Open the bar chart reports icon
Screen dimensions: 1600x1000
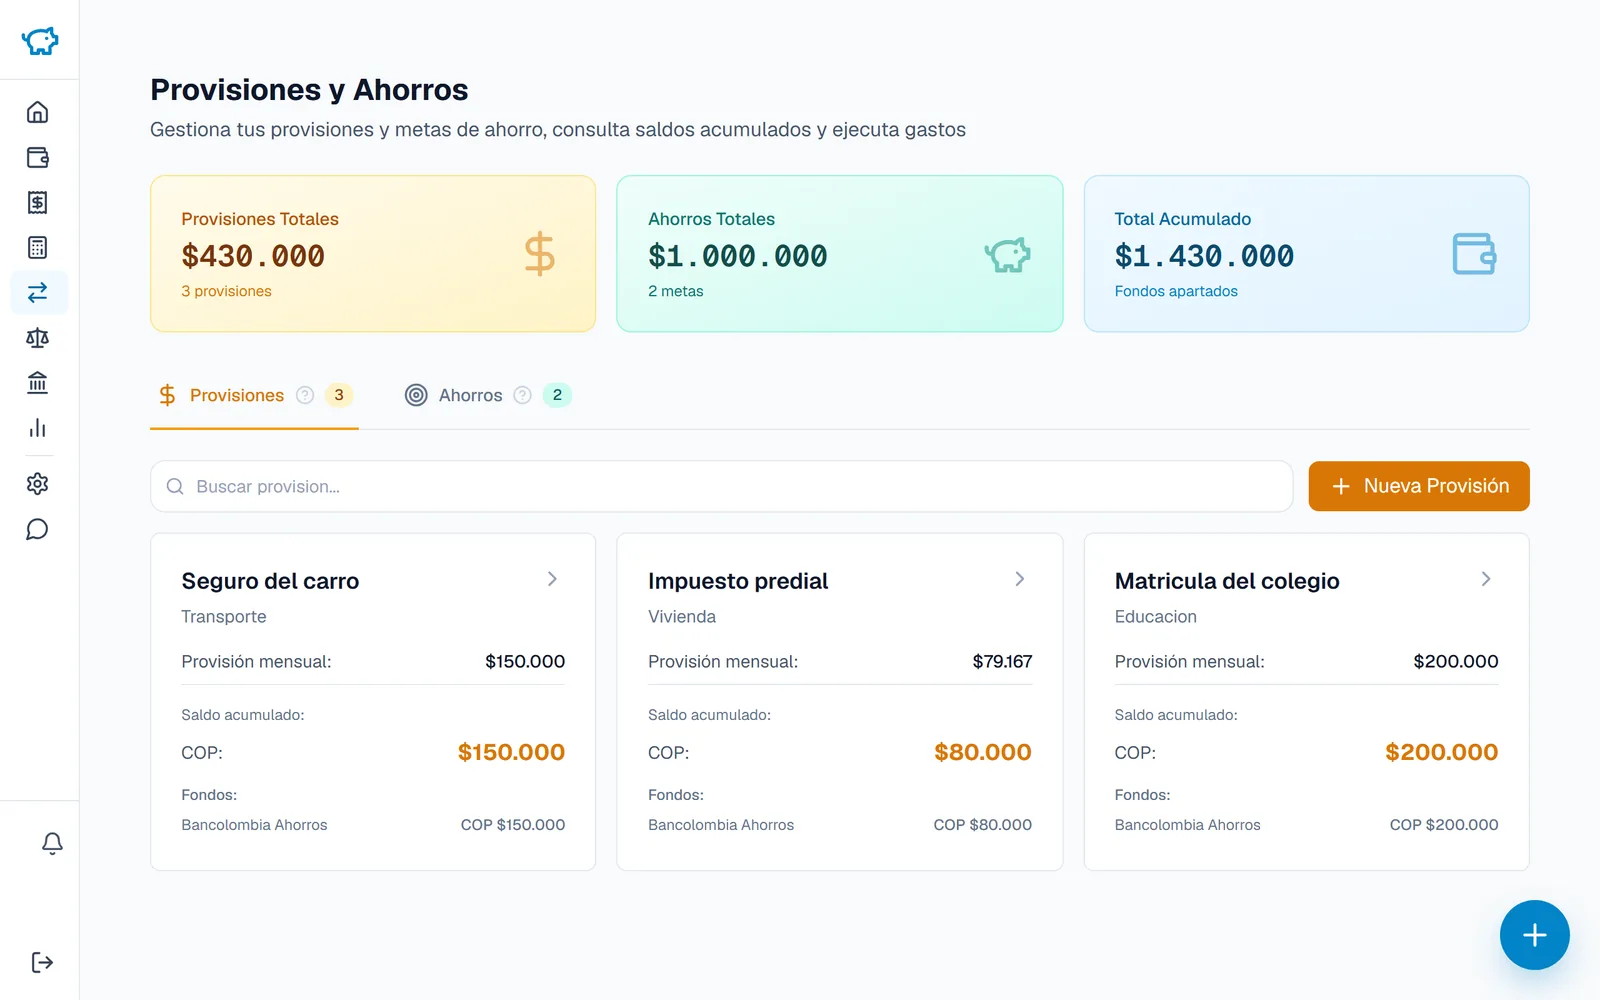click(x=37, y=428)
